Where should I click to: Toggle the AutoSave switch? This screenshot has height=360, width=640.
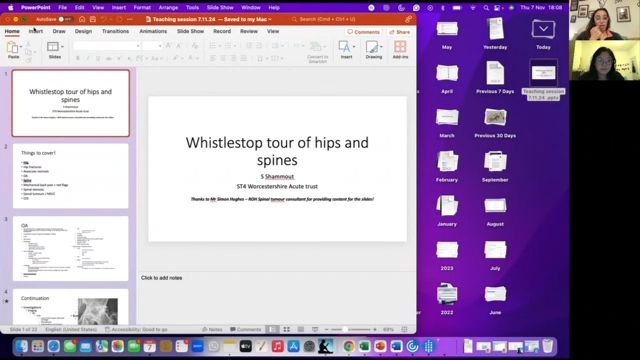click(x=65, y=19)
